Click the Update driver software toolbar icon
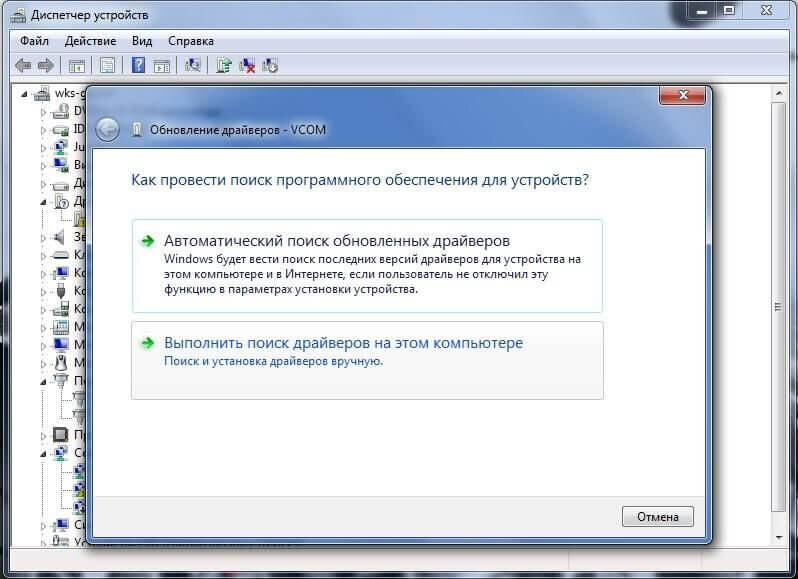This screenshot has width=798, height=579. point(223,65)
